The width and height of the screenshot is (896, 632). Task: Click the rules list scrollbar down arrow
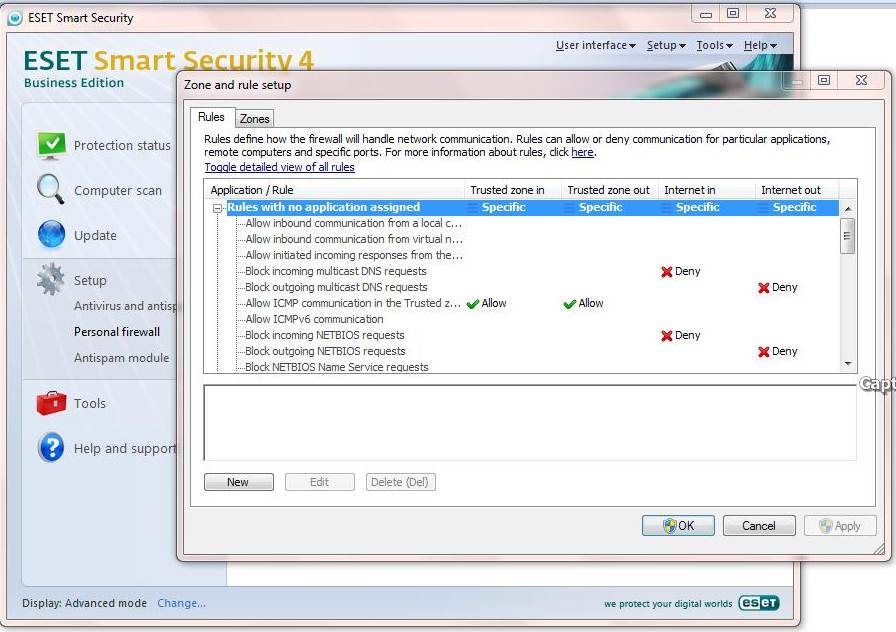click(x=848, y=363)
